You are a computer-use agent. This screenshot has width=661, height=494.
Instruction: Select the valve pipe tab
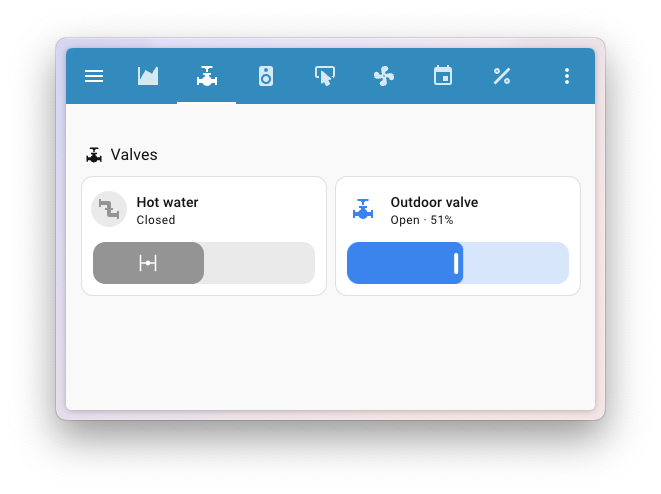(x=206, y=76)
